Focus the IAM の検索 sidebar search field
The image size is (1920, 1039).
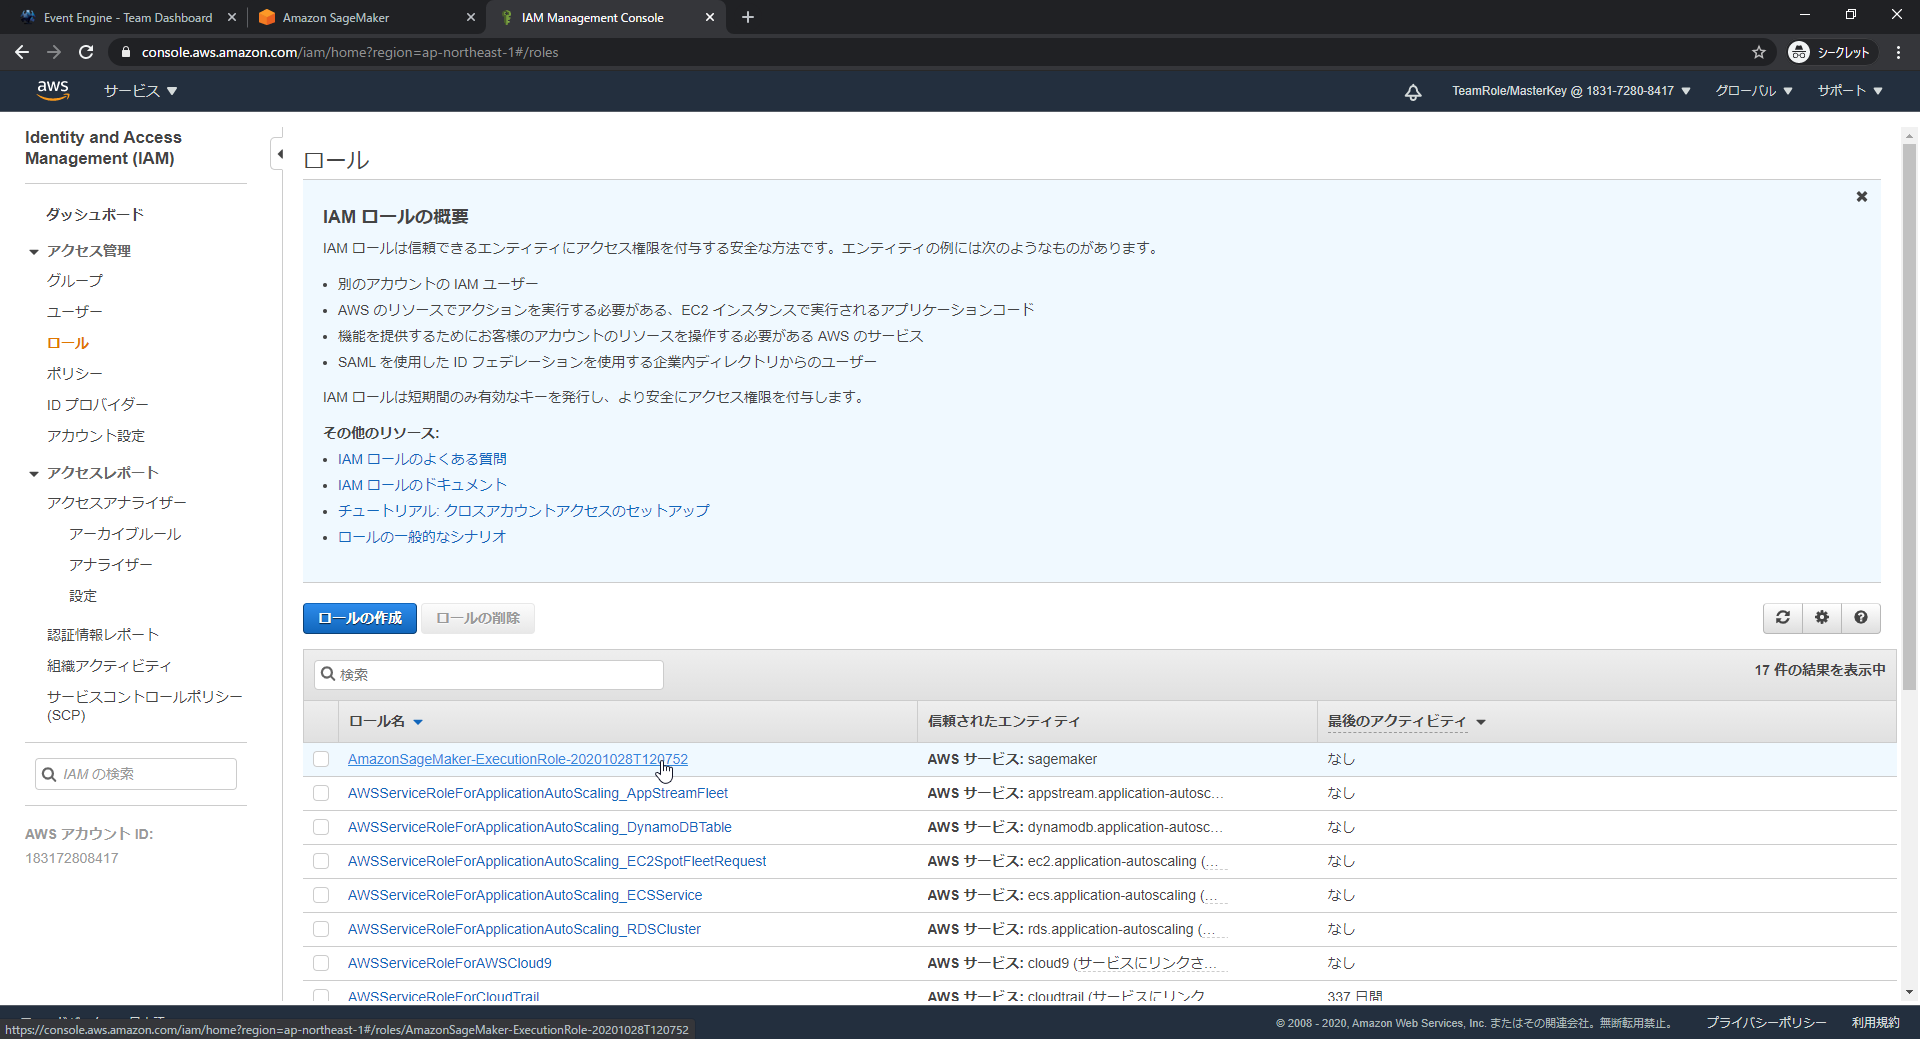tap(136, 774)
